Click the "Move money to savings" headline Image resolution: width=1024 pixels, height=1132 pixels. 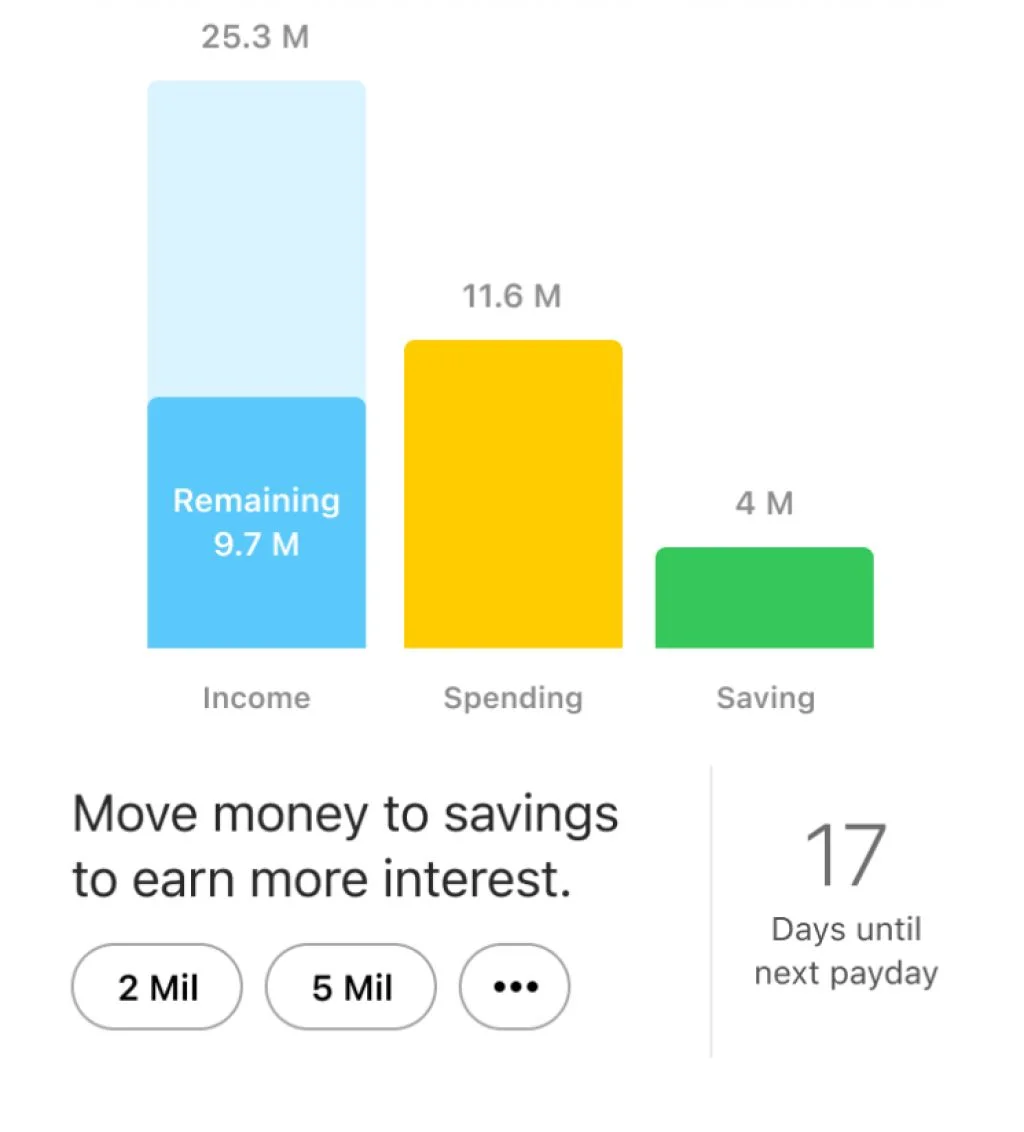[x=345, y=815]
